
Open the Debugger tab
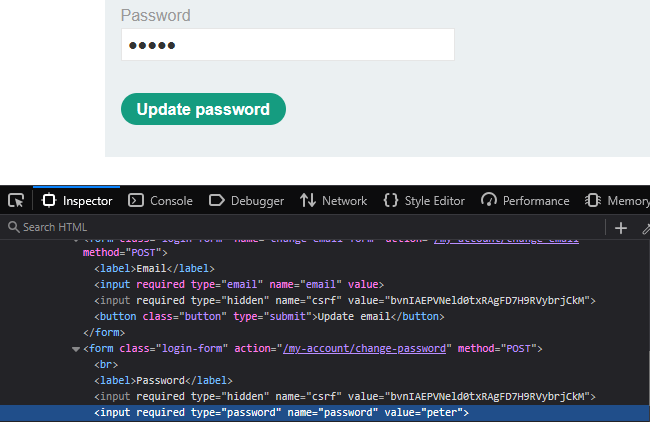pos(246,201)
